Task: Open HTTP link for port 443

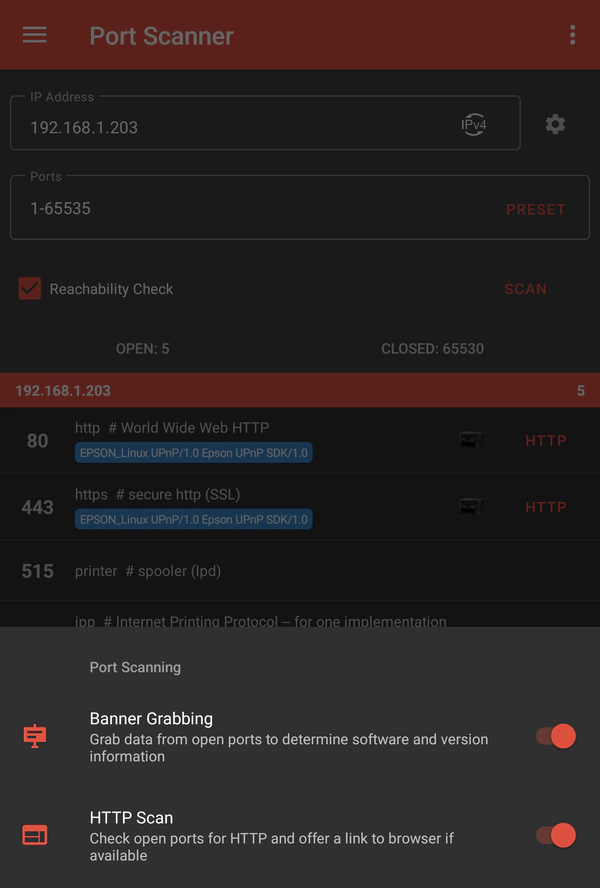Action: click(x=546, y=507)
